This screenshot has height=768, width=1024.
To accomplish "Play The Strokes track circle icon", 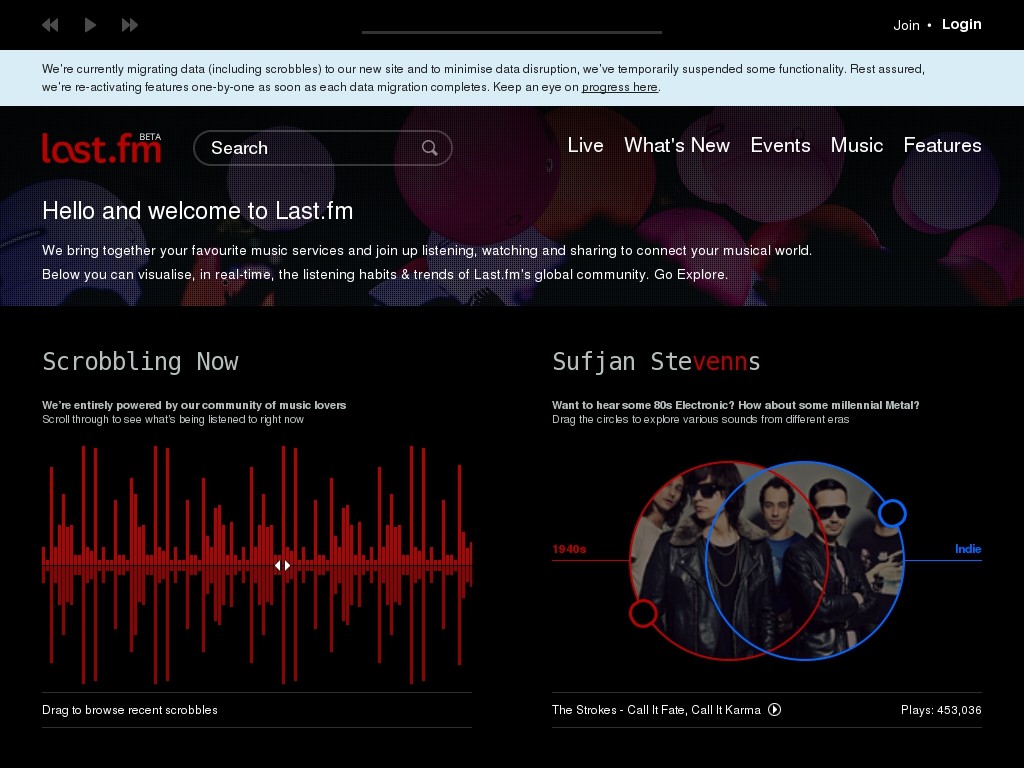I will pyautogui.click(x=775, y=710).
